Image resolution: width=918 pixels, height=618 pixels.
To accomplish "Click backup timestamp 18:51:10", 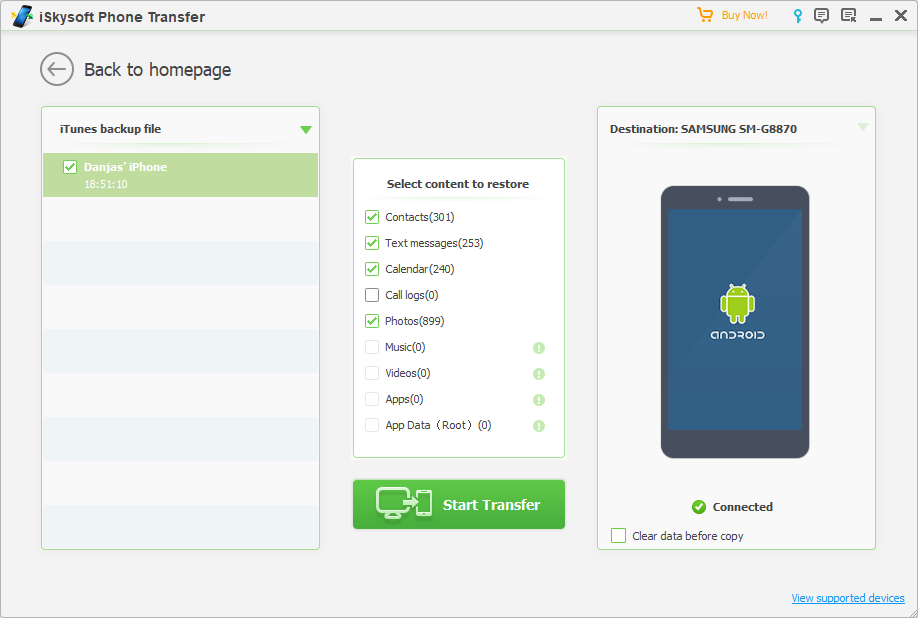I will pos(105,184).
